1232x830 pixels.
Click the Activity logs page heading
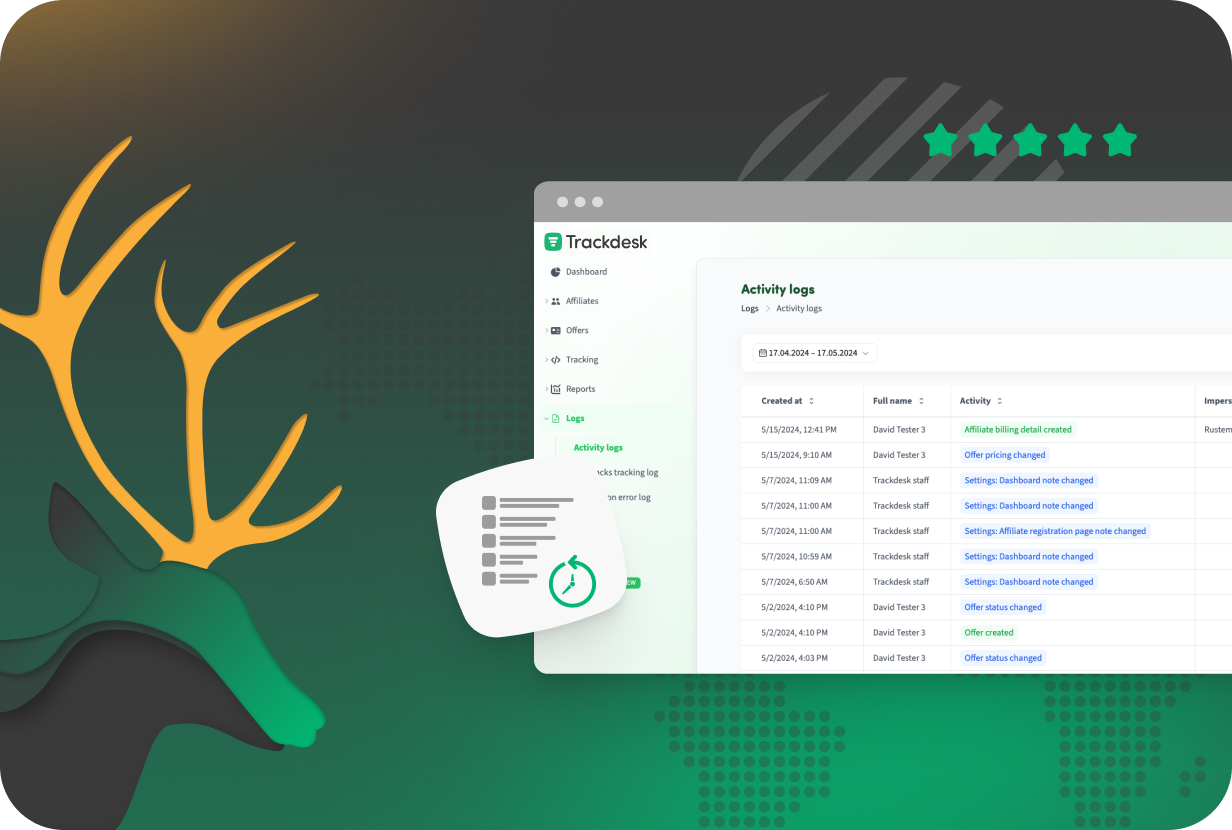[778, 289]
